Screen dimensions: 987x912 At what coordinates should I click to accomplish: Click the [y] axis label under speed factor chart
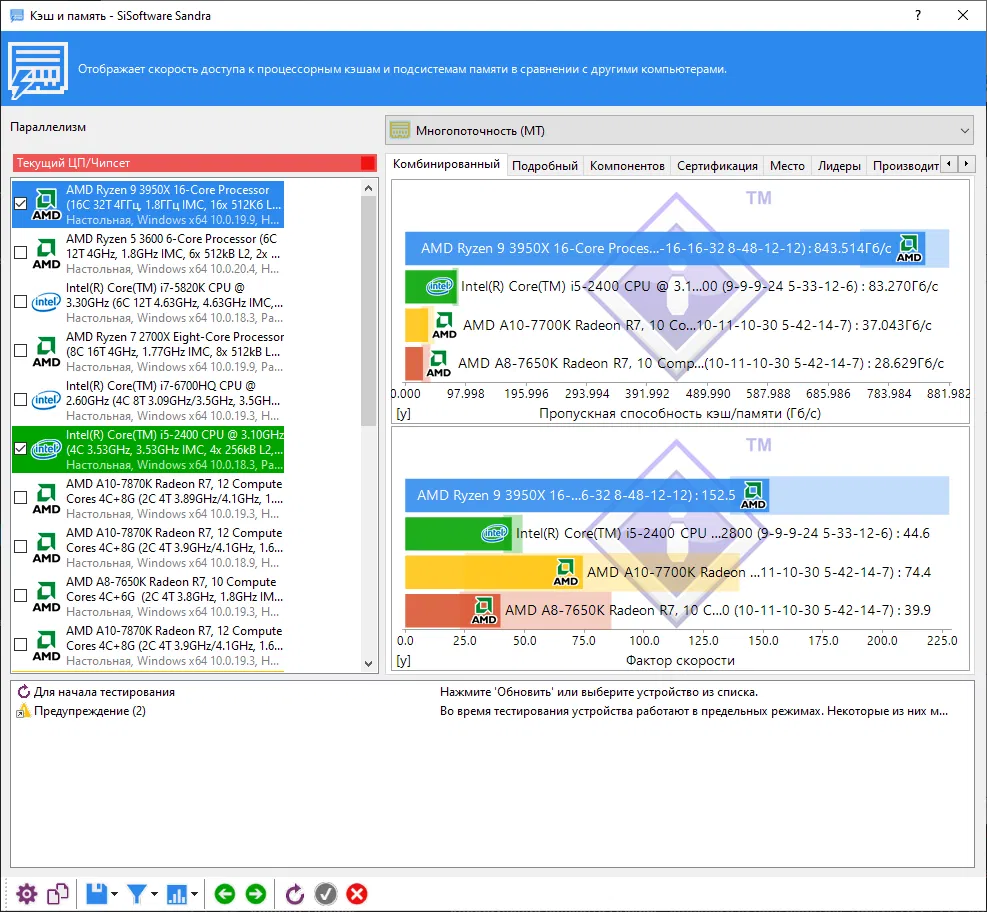pos(403,661)
